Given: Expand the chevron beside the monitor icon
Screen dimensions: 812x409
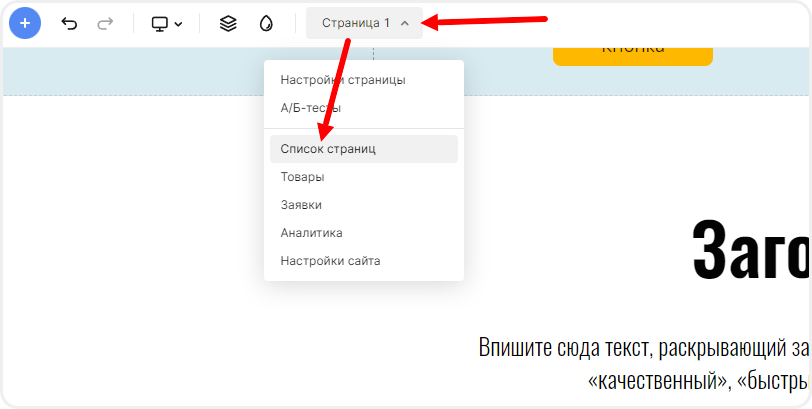Looking at the screenshot, I should [179, 24].
